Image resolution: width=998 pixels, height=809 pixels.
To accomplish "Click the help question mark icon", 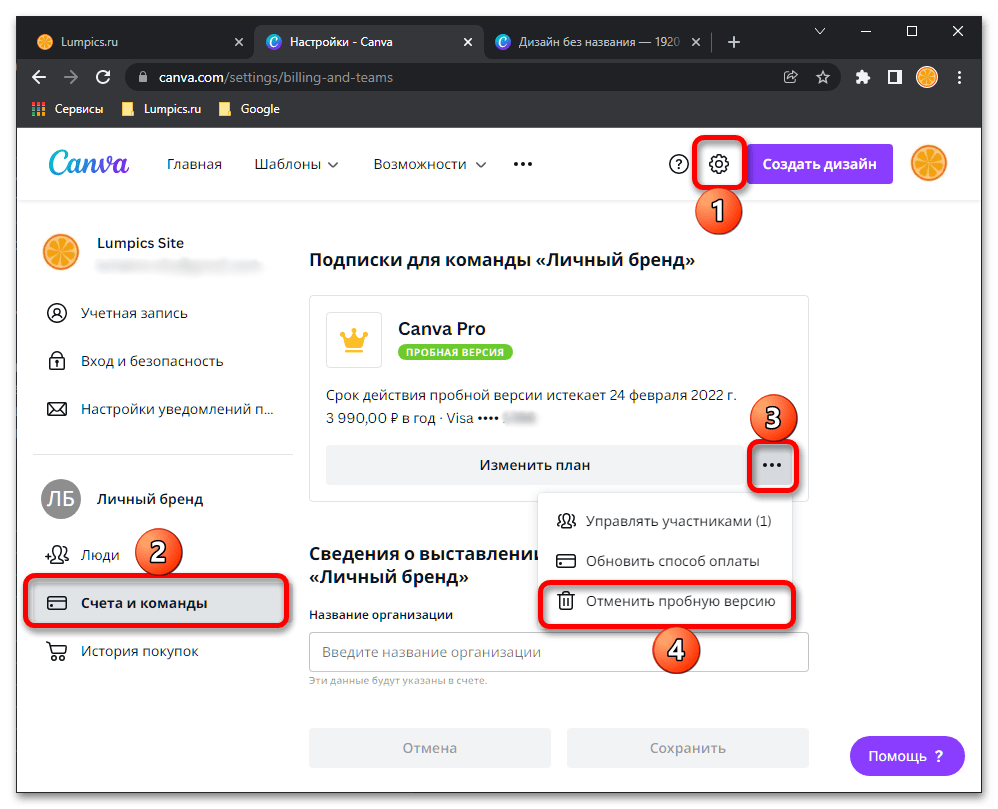I will pos(679,165).
